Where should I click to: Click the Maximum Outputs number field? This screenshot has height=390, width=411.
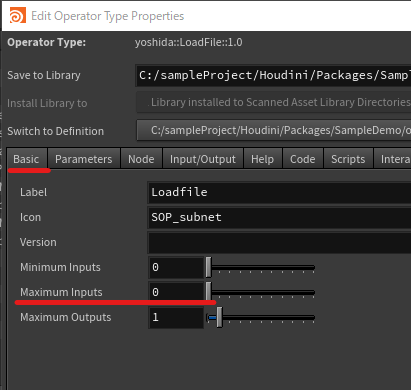pos(176,317)
